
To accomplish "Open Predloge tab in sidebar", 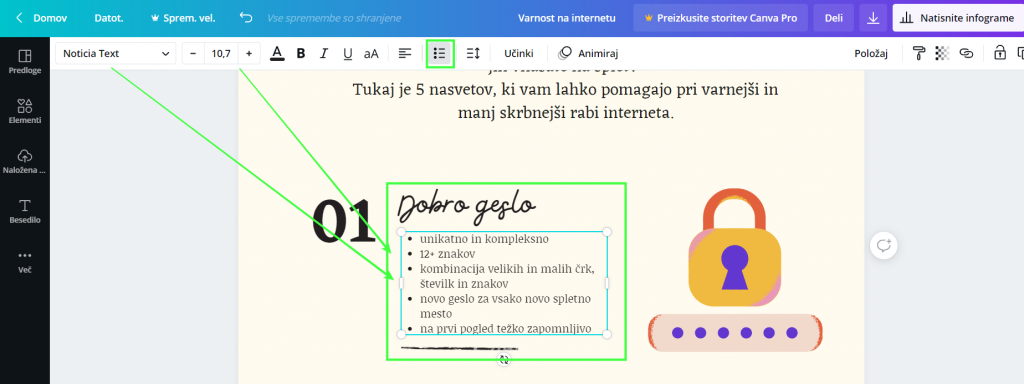I will pyautogui.click(x=25, y=62).
